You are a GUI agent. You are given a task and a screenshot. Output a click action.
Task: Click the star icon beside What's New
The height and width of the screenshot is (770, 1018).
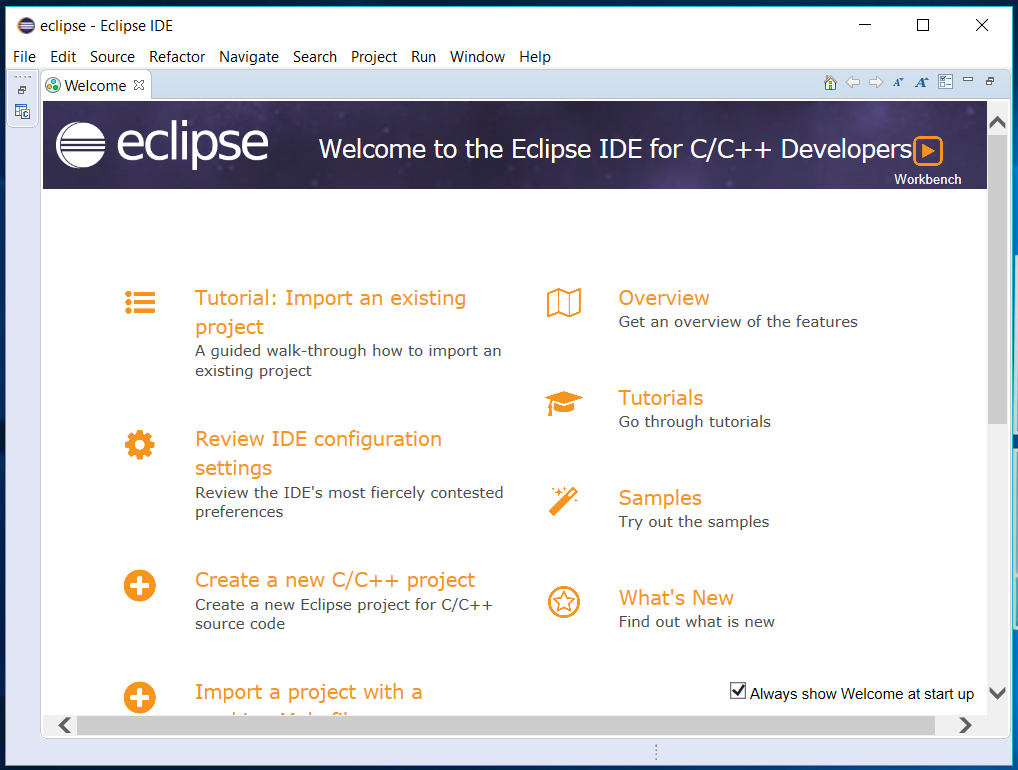click(564, 602)
